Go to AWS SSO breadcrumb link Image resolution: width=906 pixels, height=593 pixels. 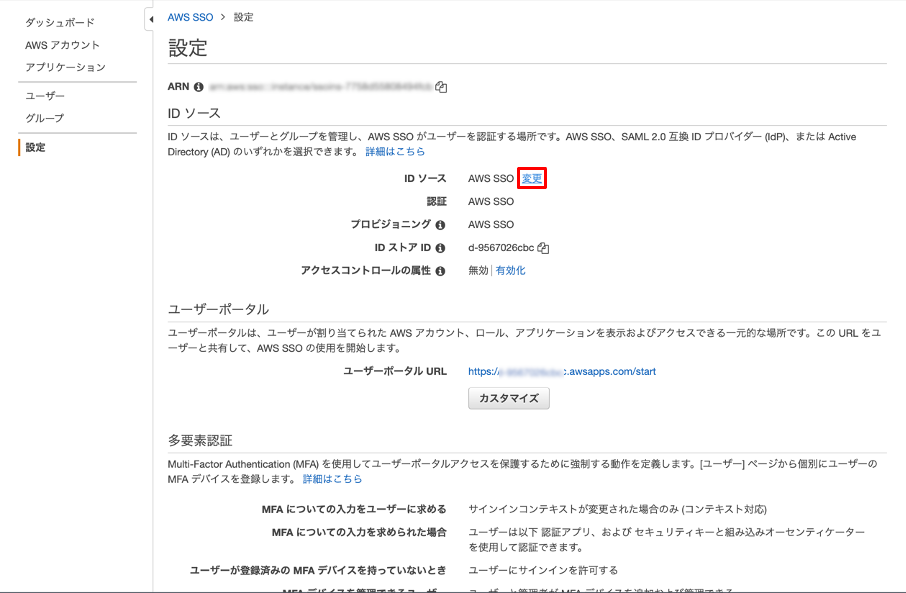pyautogui.click(x=190, y=17)
